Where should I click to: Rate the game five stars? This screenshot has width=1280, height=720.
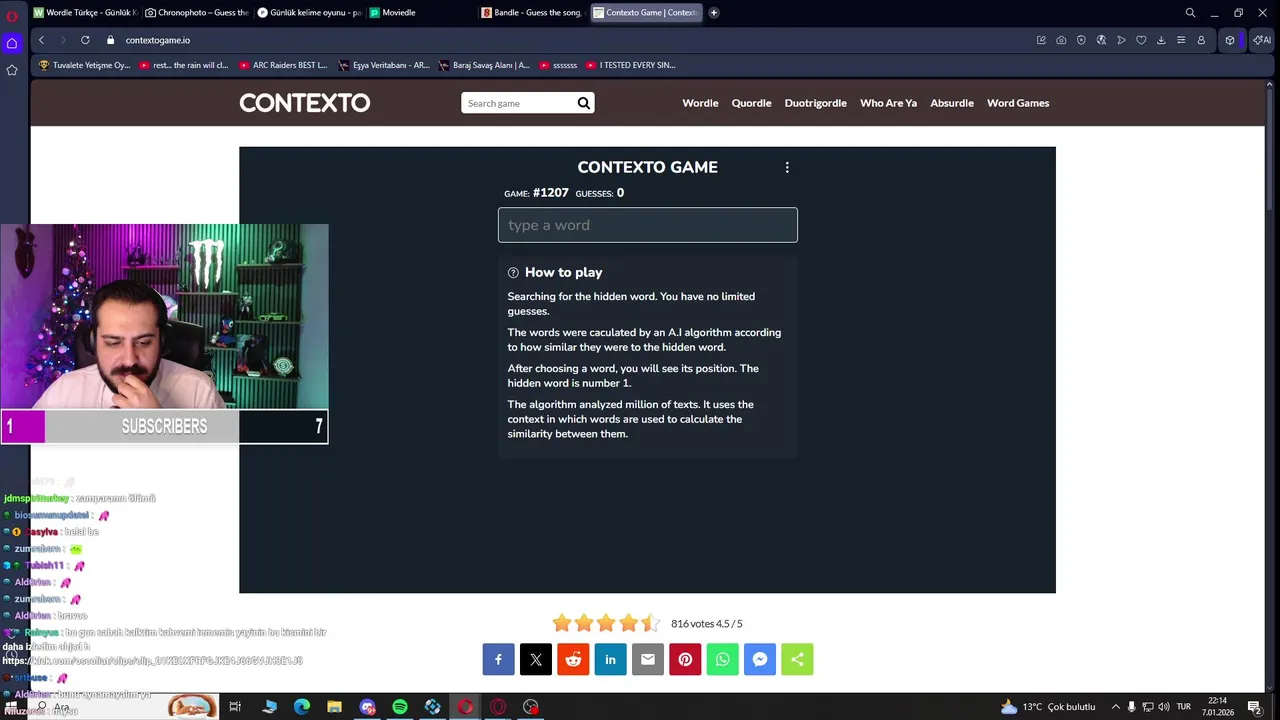click(x=650, y=623)
